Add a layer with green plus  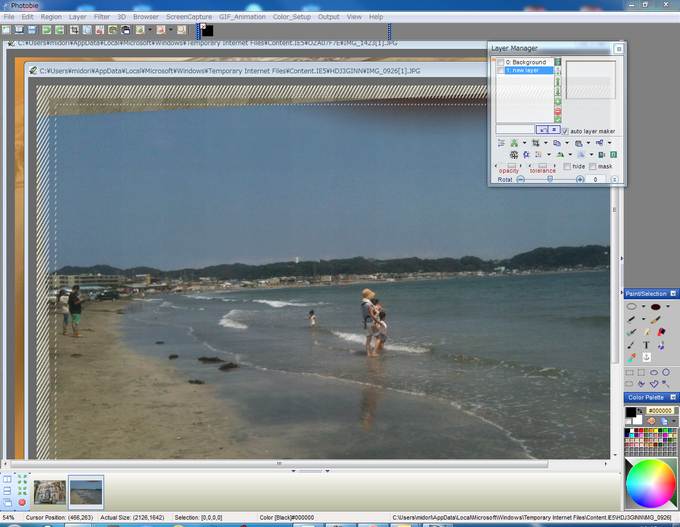click(558, 101)
